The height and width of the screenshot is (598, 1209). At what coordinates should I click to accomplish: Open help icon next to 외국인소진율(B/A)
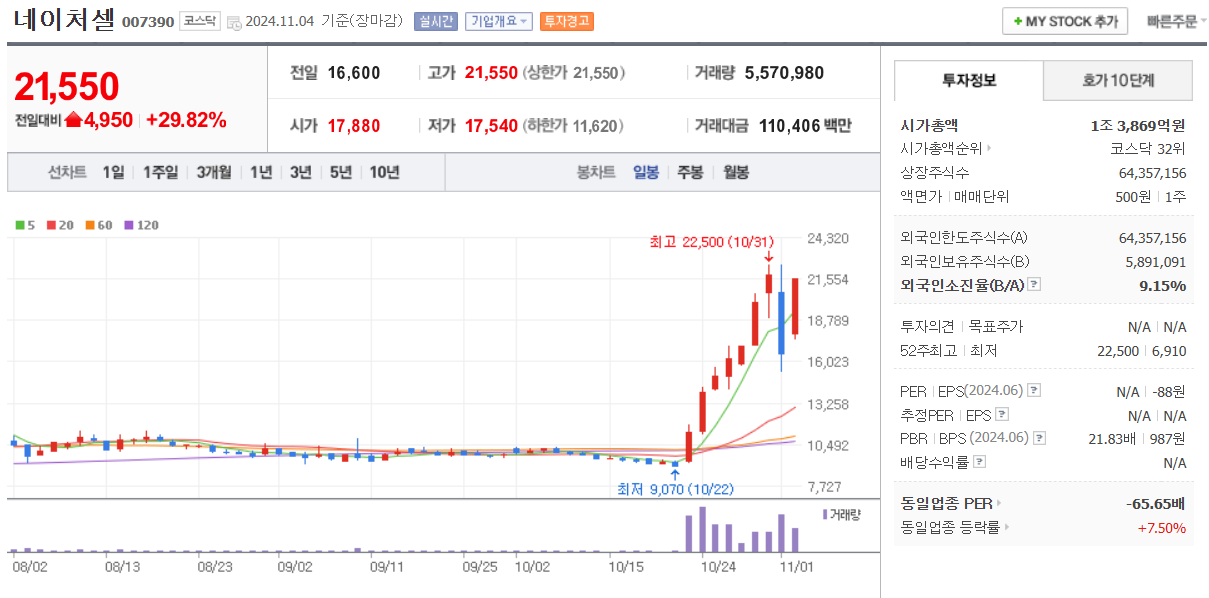[1033, 285]
